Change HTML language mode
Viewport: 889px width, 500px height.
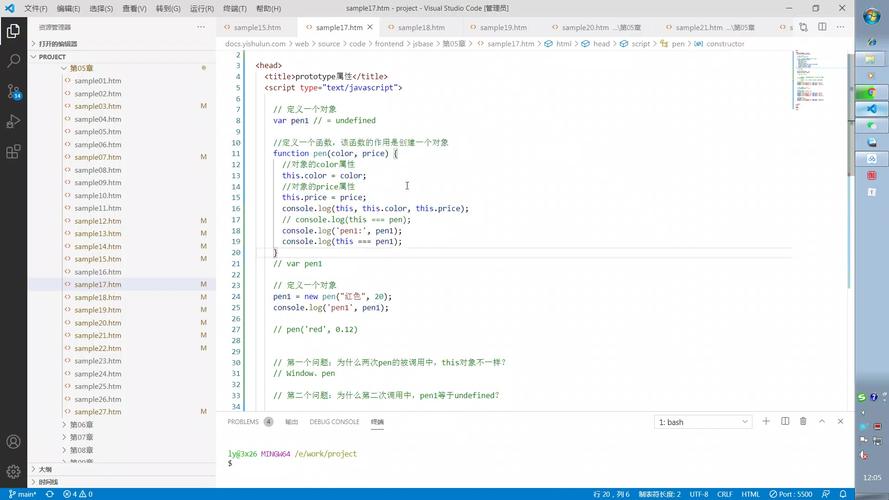click(750, 494)
